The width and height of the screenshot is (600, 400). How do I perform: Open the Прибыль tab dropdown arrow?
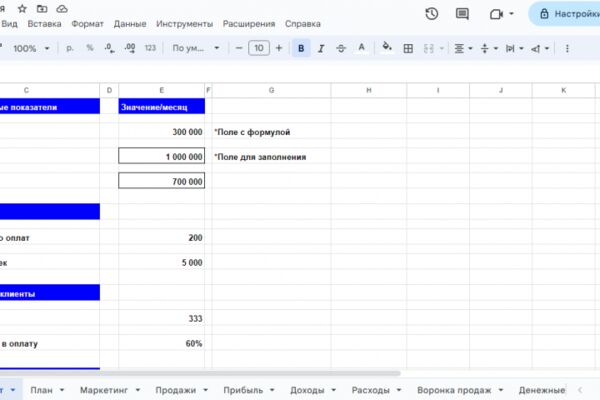point(272,390)
